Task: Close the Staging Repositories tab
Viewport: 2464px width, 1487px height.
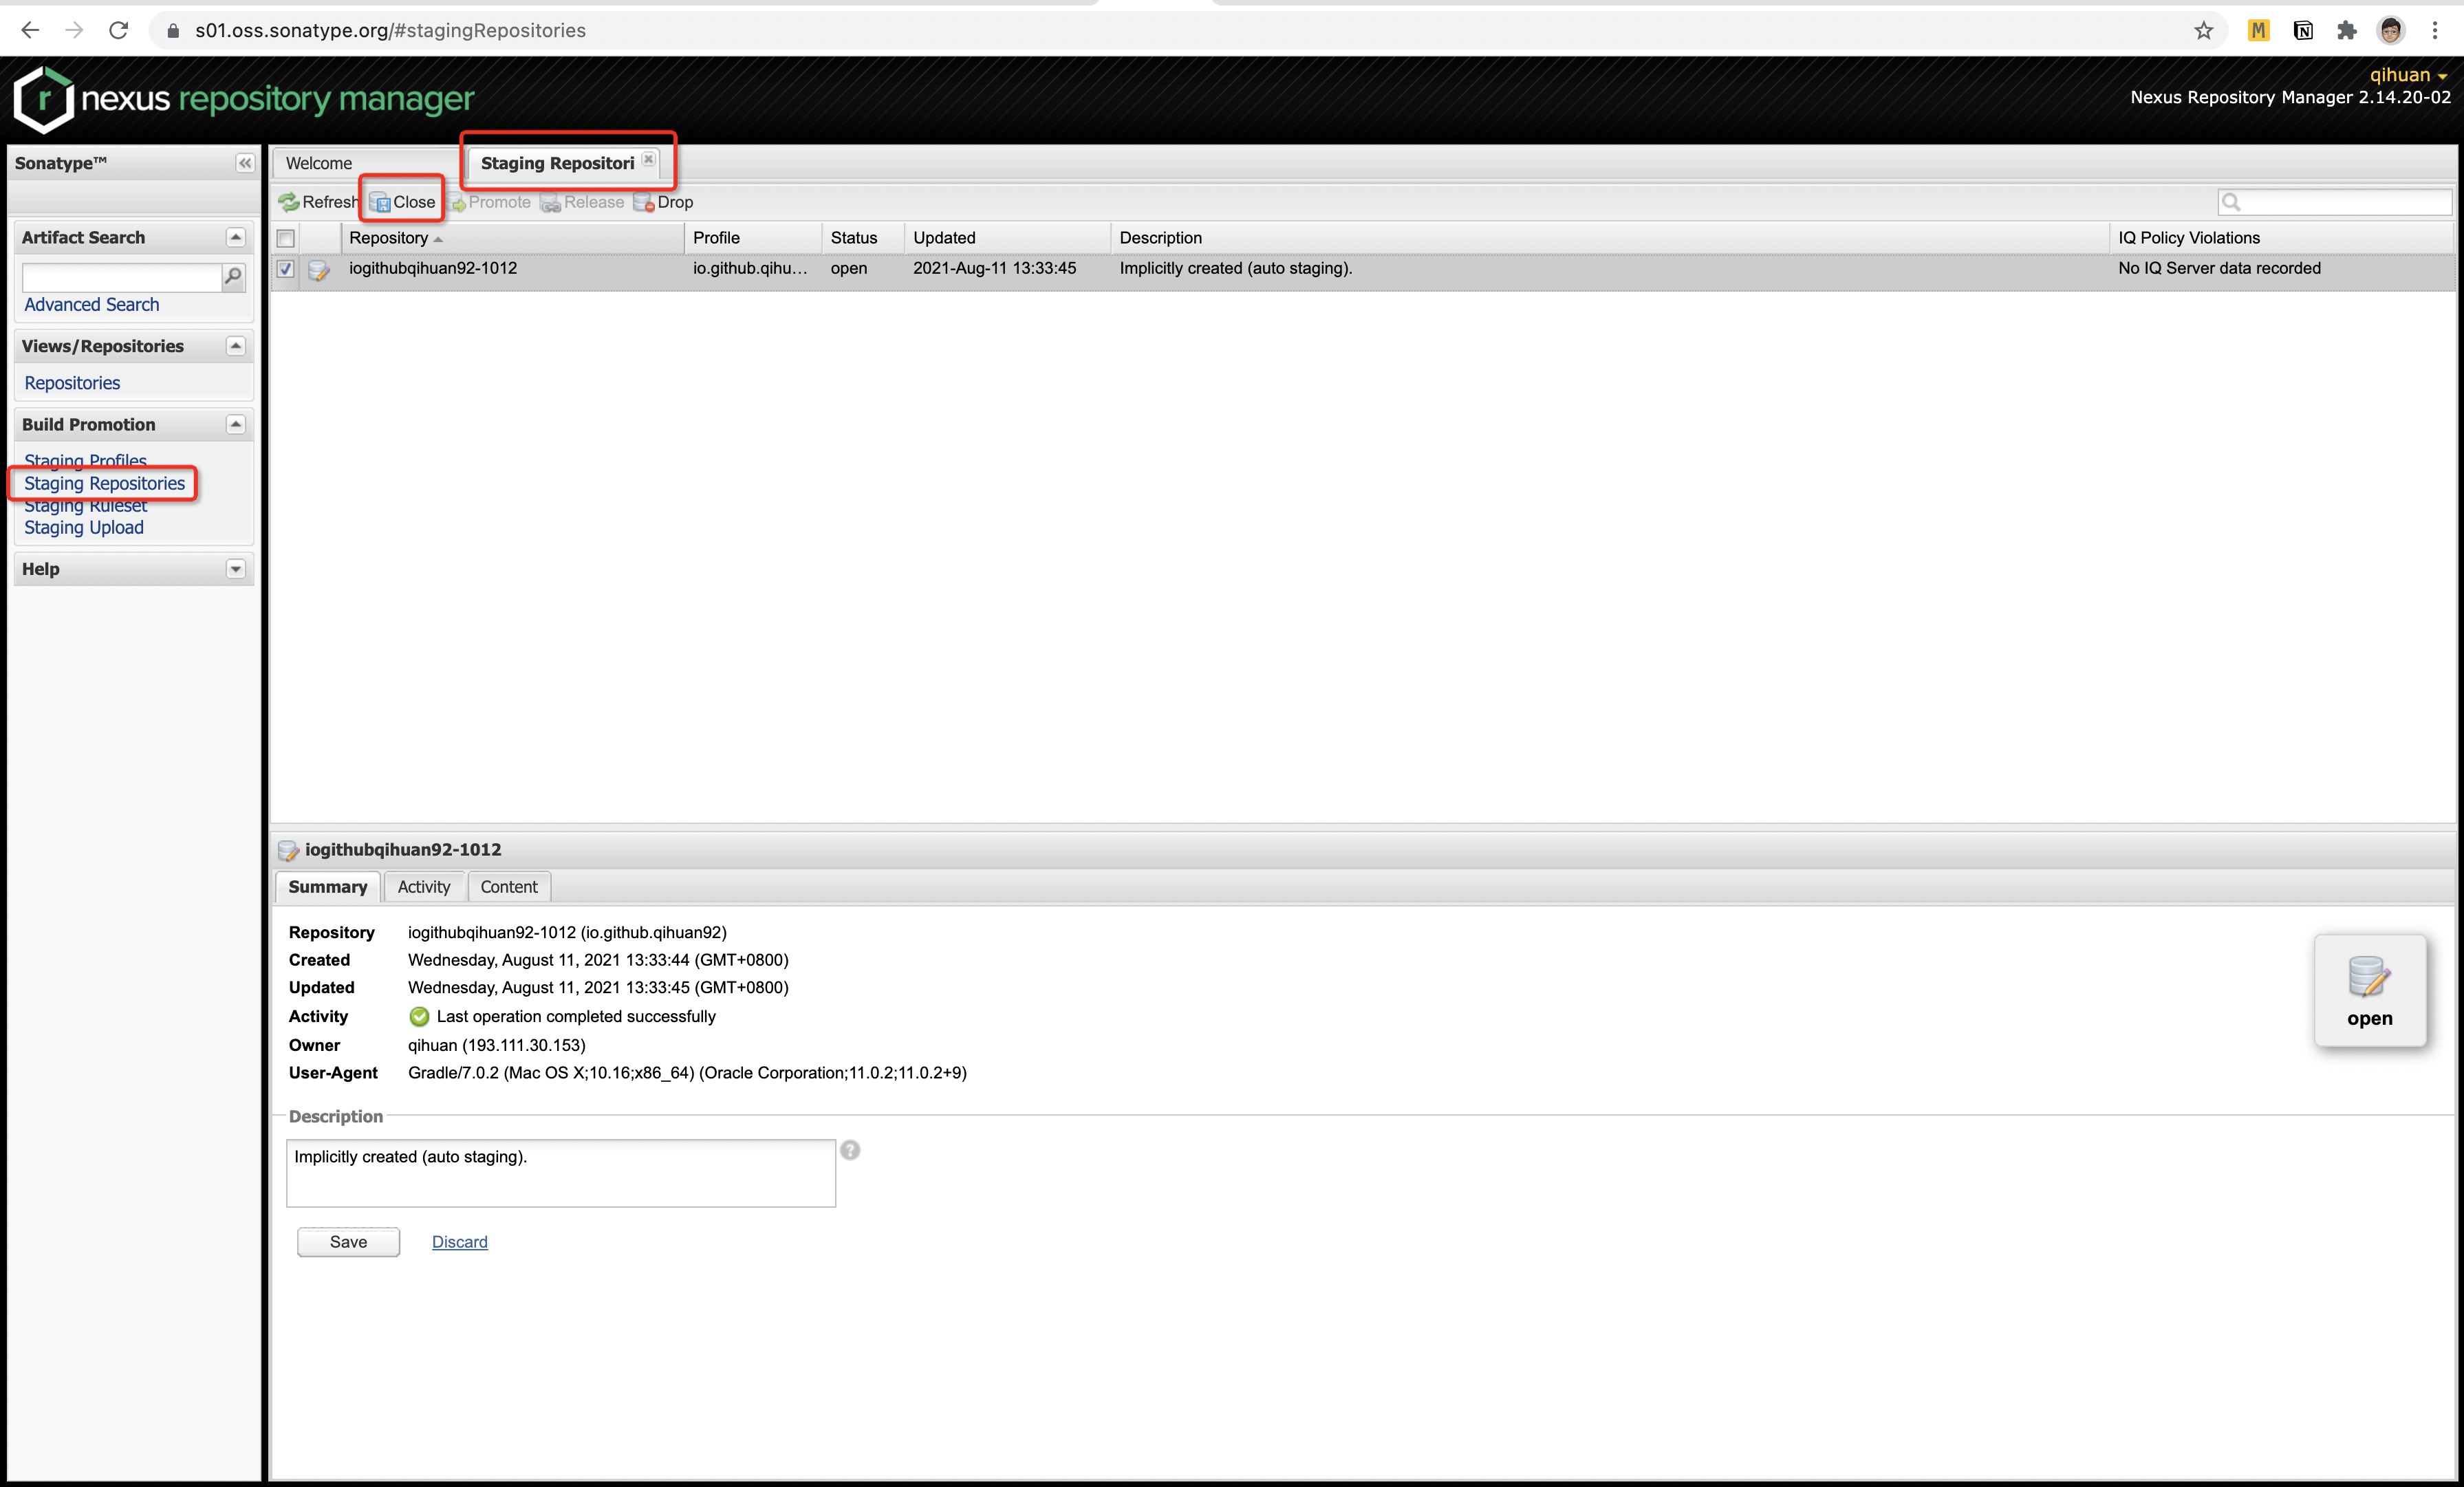Action: tap(649, 159)
